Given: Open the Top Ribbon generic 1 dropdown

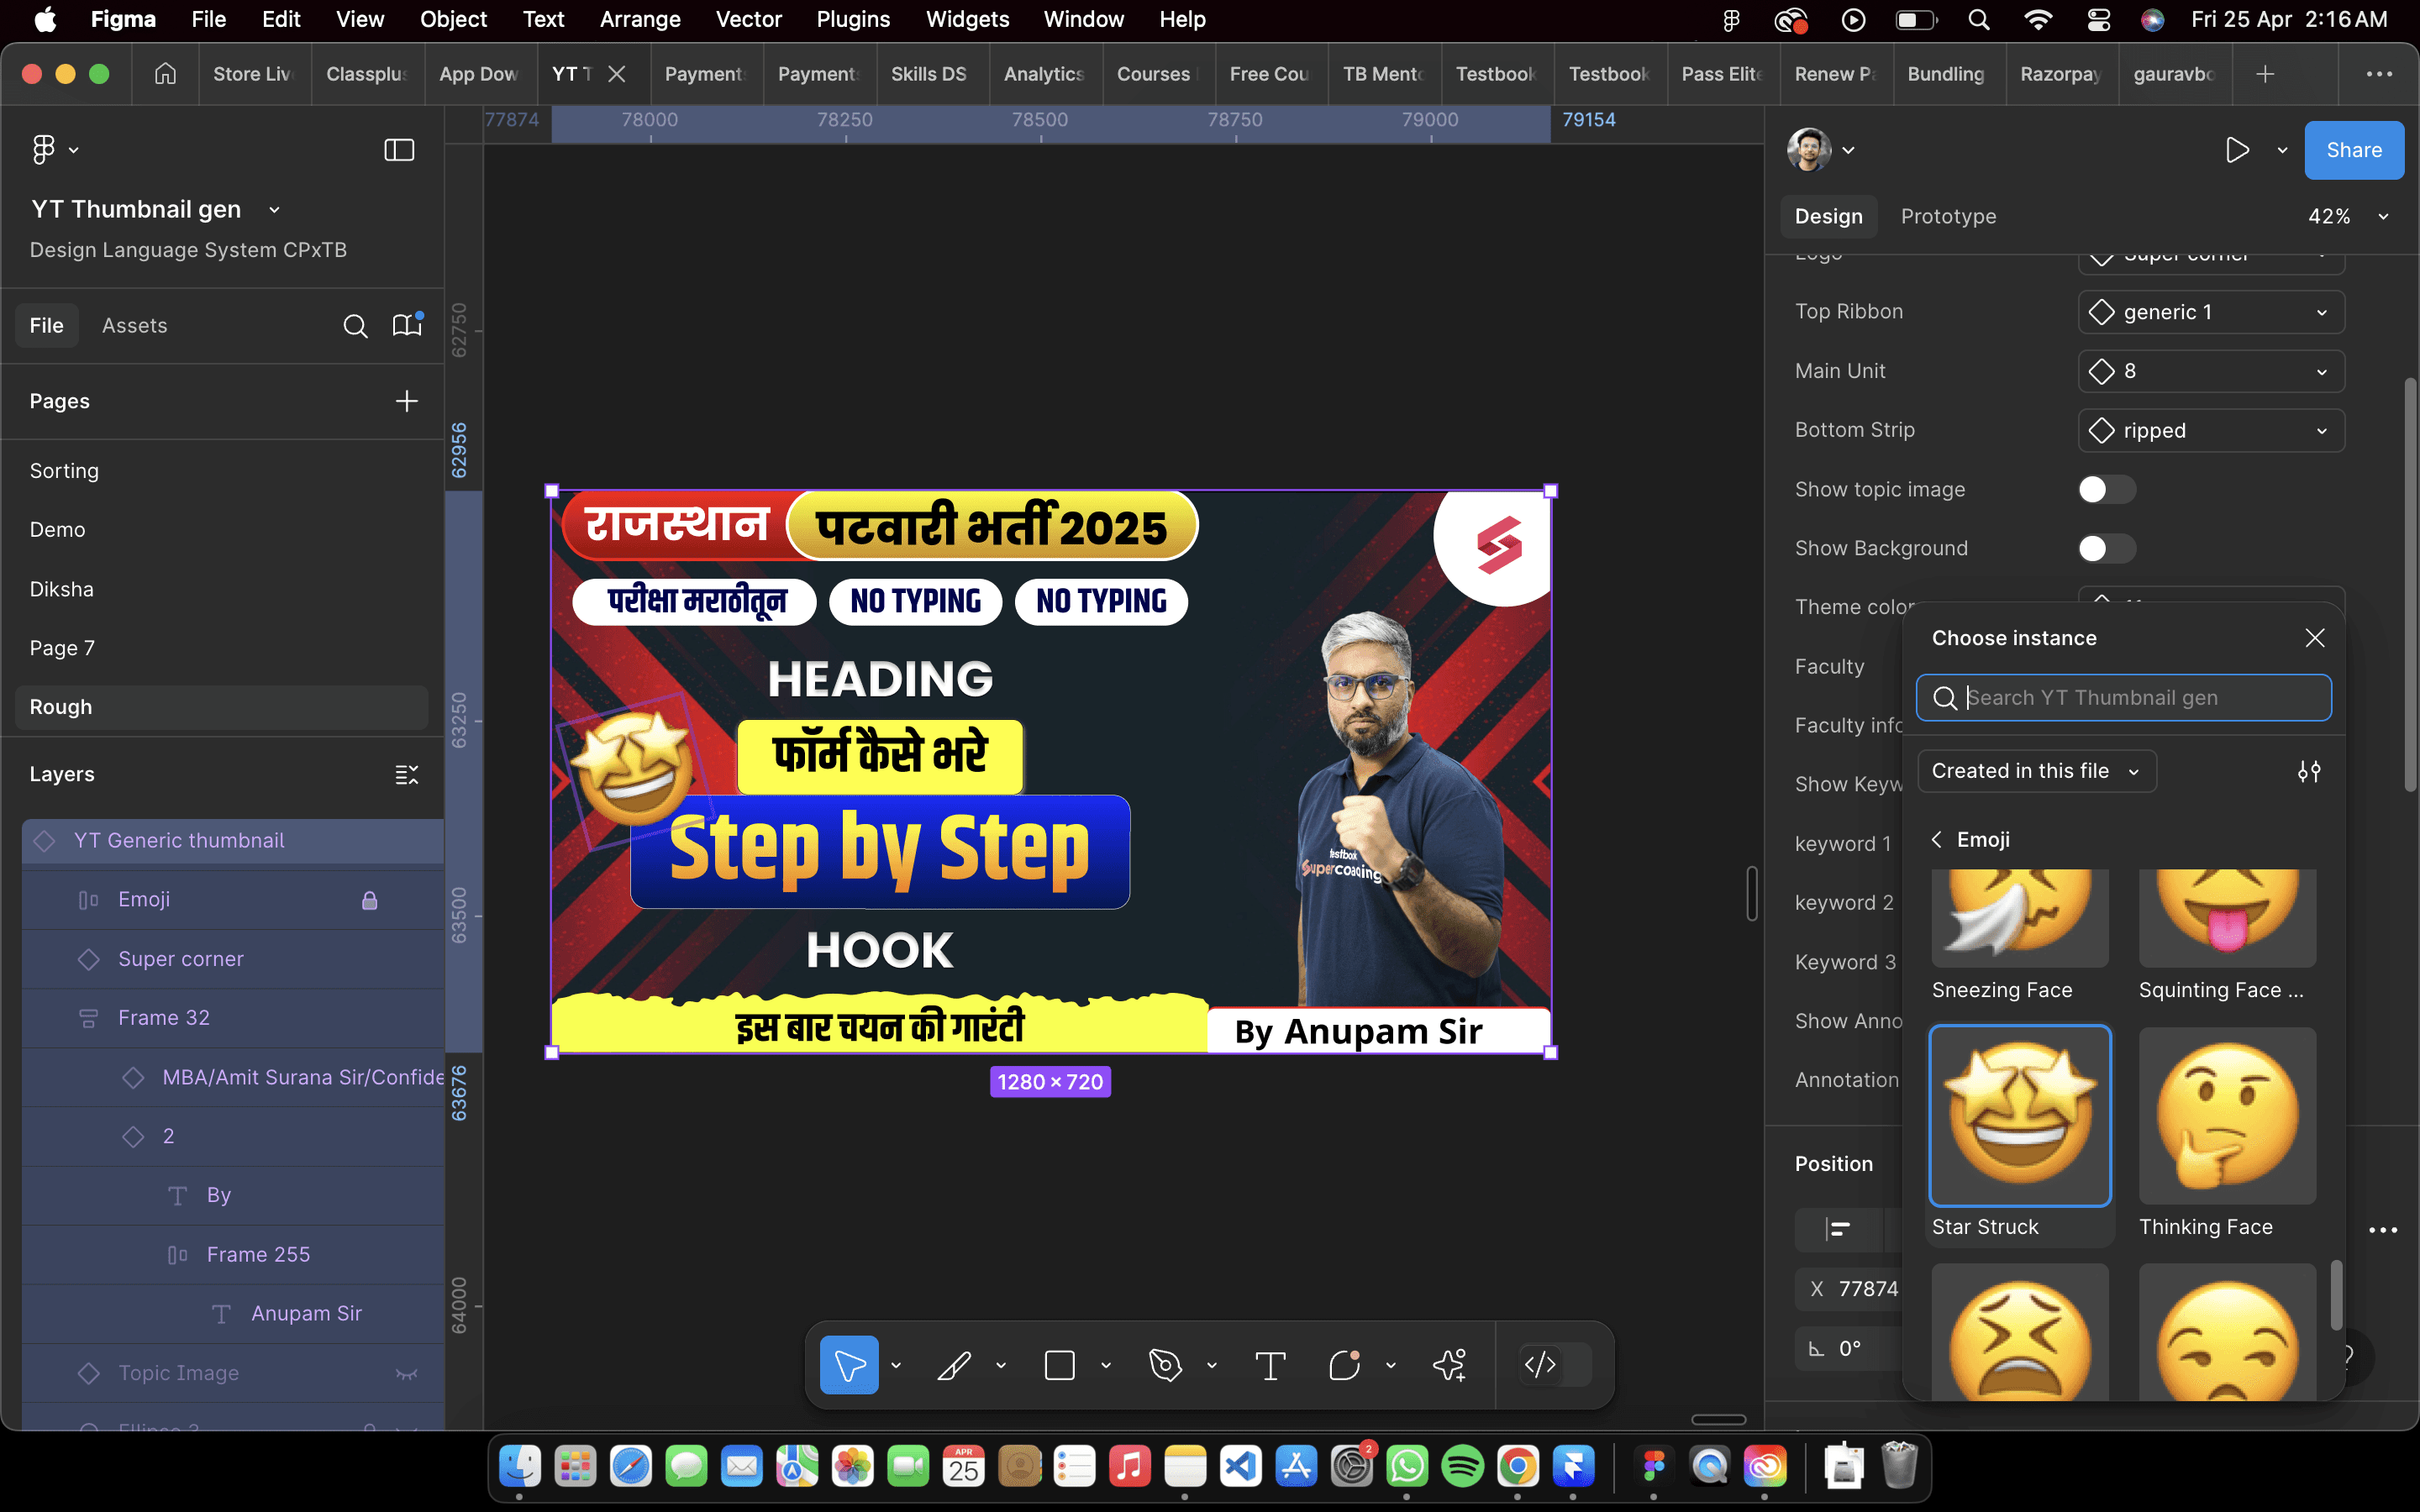Looking at the screenshot, I should [2211, 312].
